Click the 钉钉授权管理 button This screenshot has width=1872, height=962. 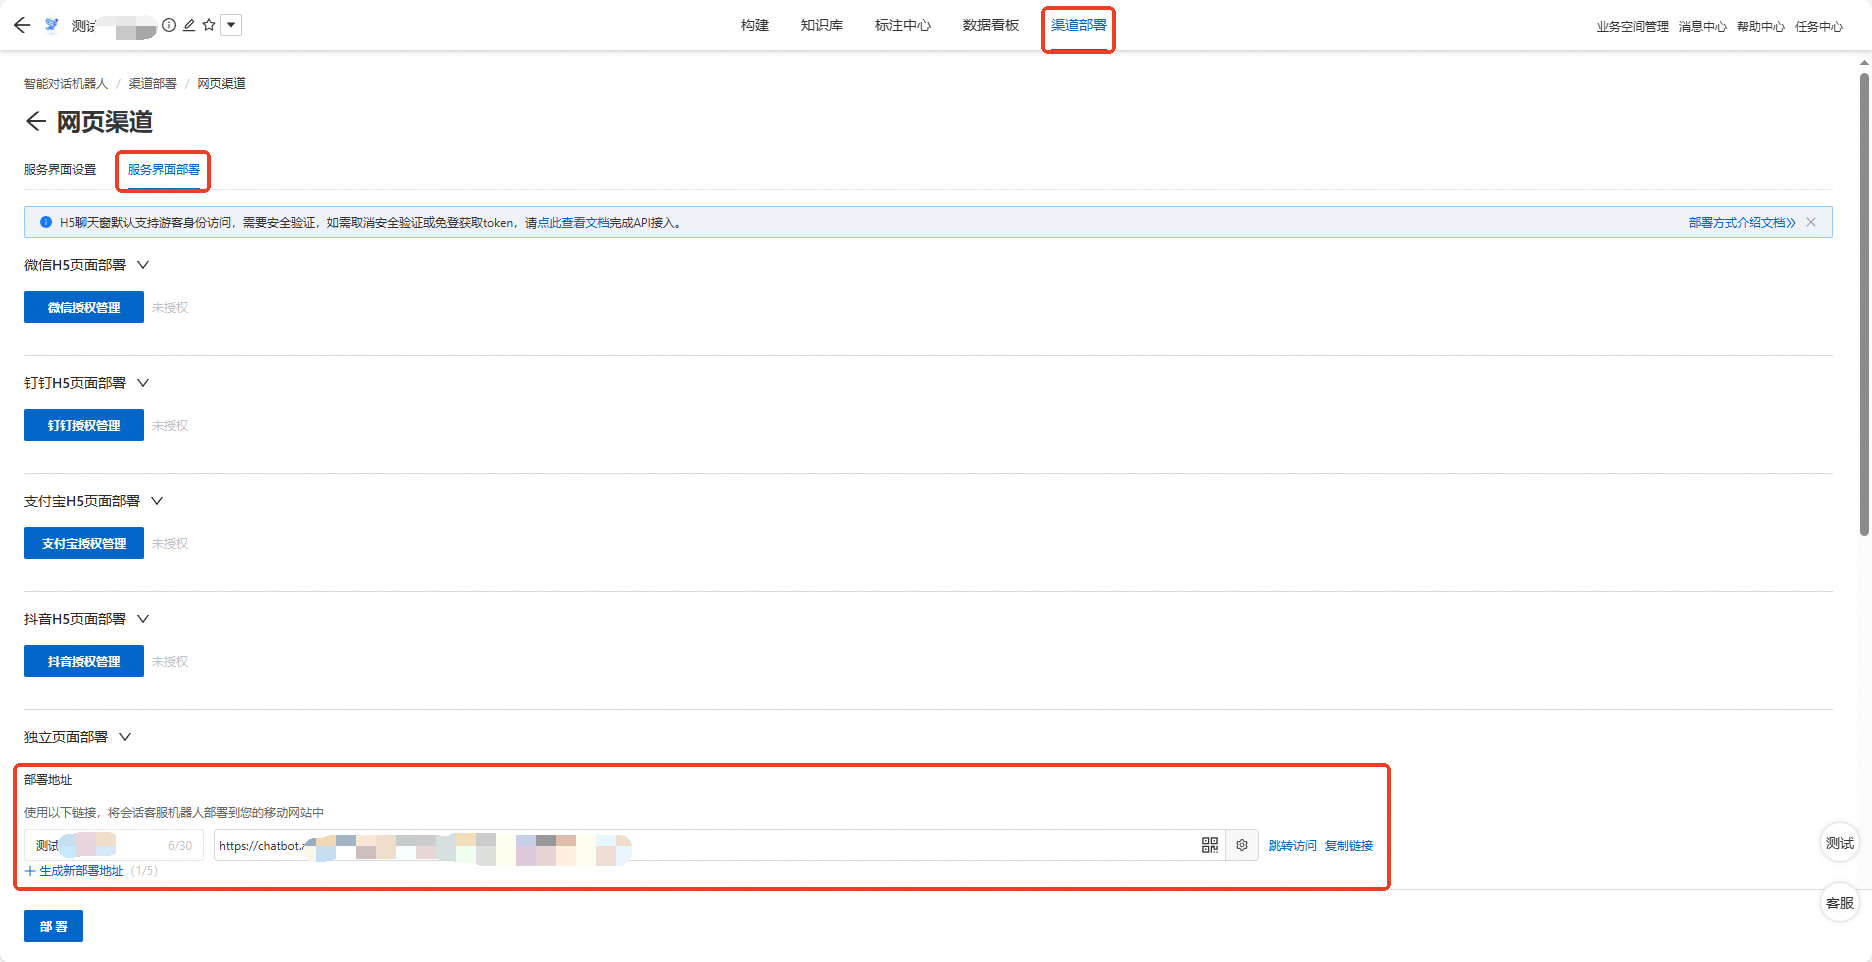pos(84,425)
